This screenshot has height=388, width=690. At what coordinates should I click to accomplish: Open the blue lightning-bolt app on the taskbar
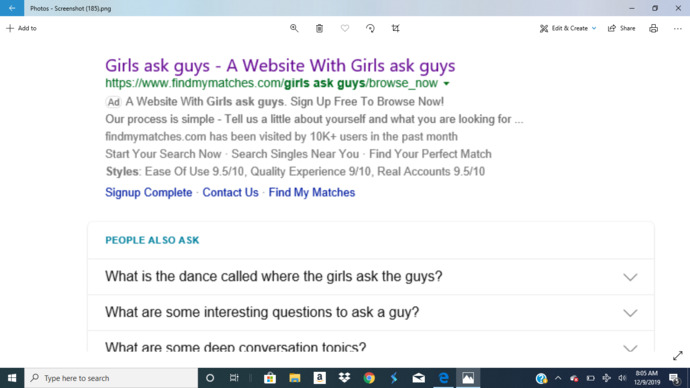(394, 378)
